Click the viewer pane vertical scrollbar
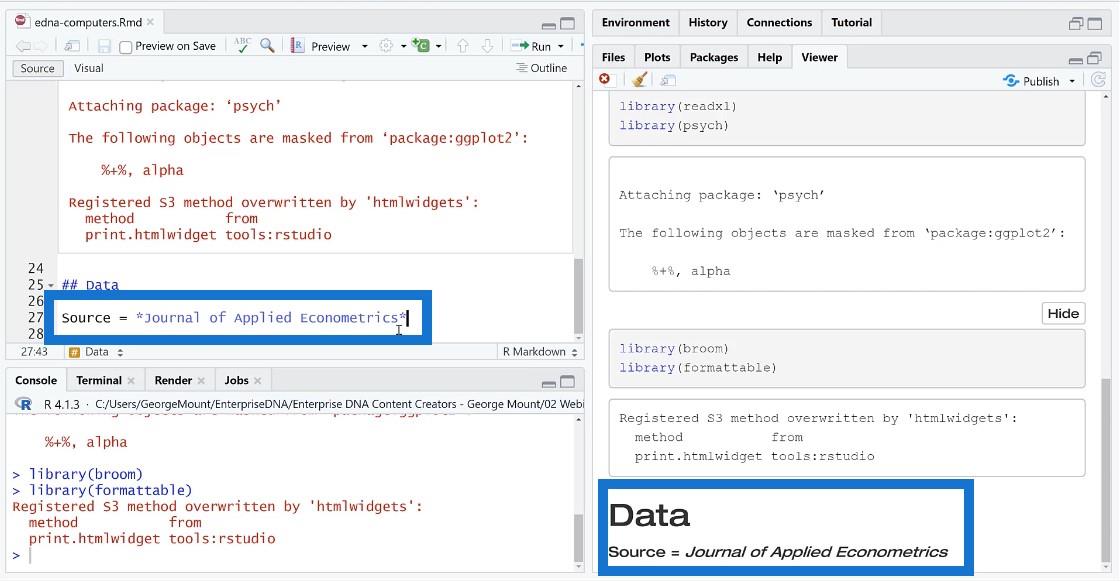The image size is (1120, 581). 1106,468
